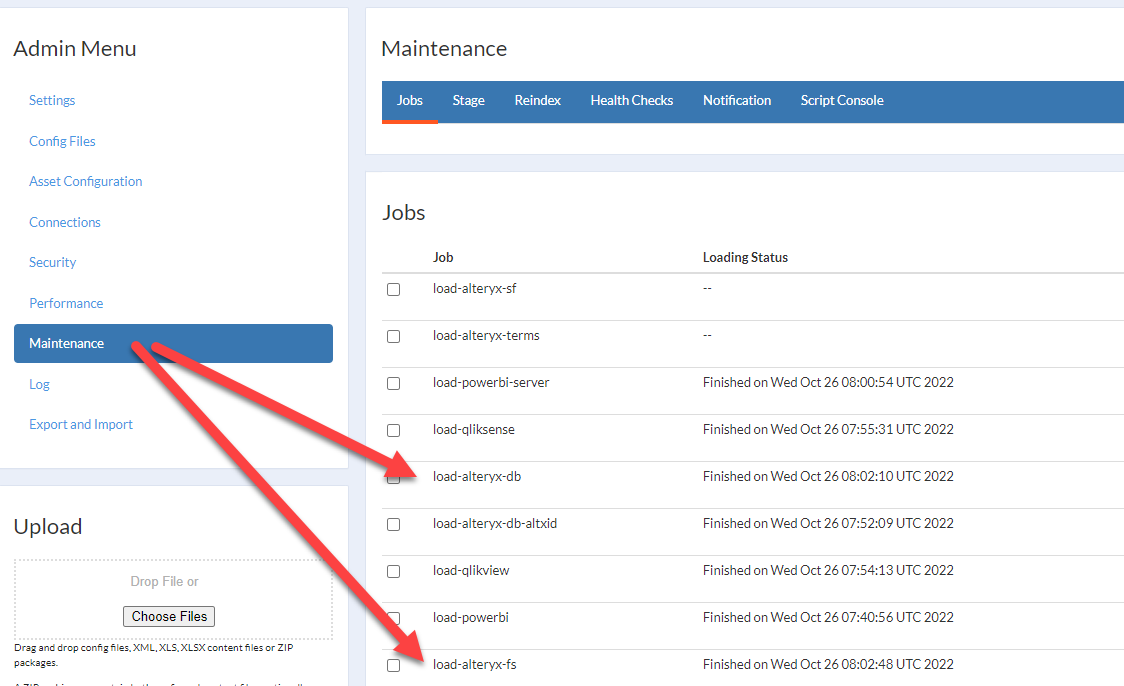Check the load-alteryx-sf job checkbox

(x=393, y=289)
